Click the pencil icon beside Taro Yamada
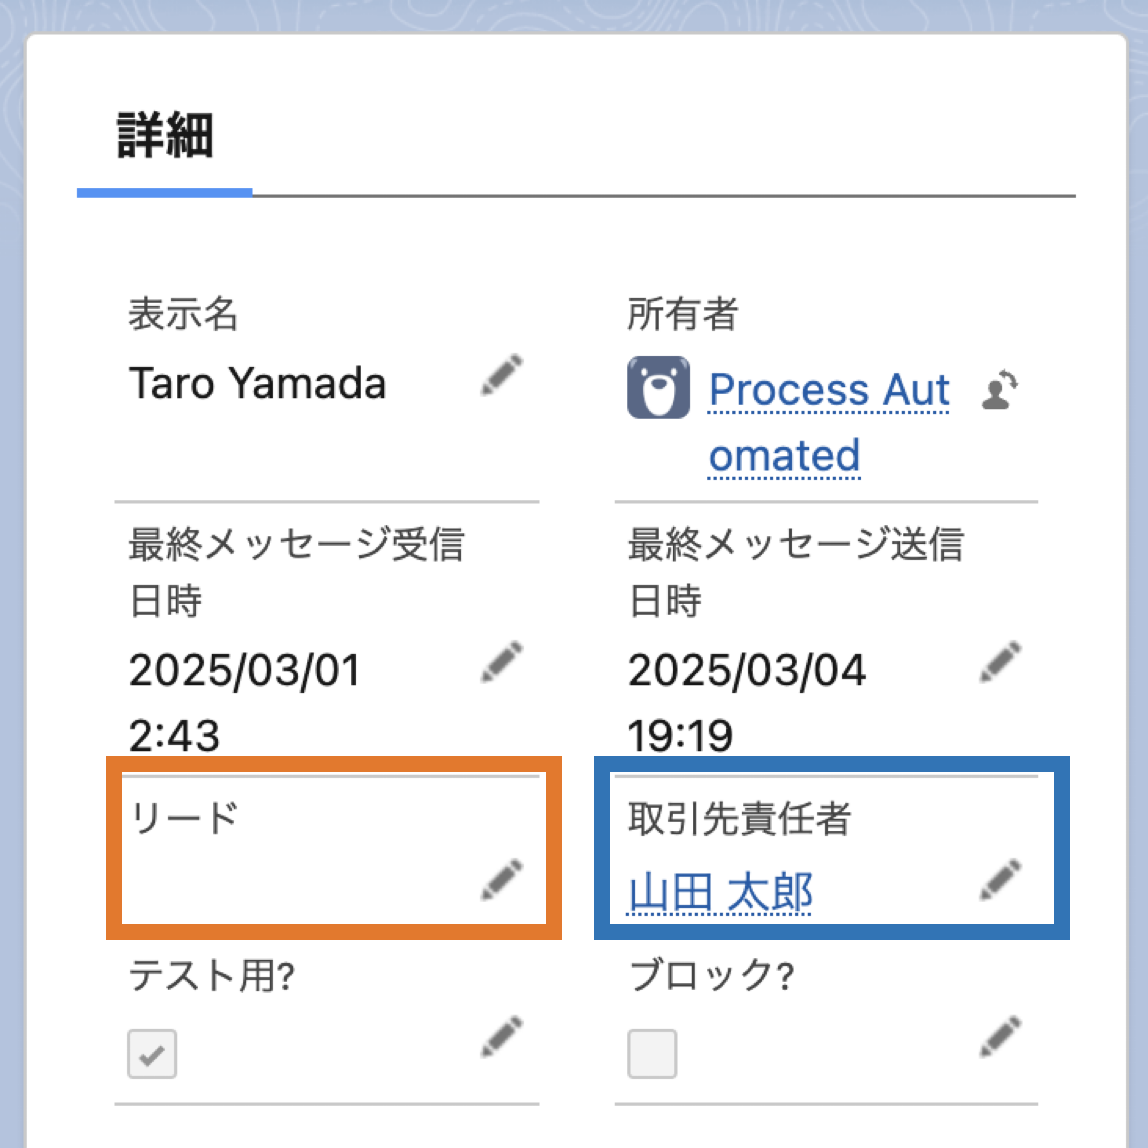The image size is (1148, 1148). 502,374
